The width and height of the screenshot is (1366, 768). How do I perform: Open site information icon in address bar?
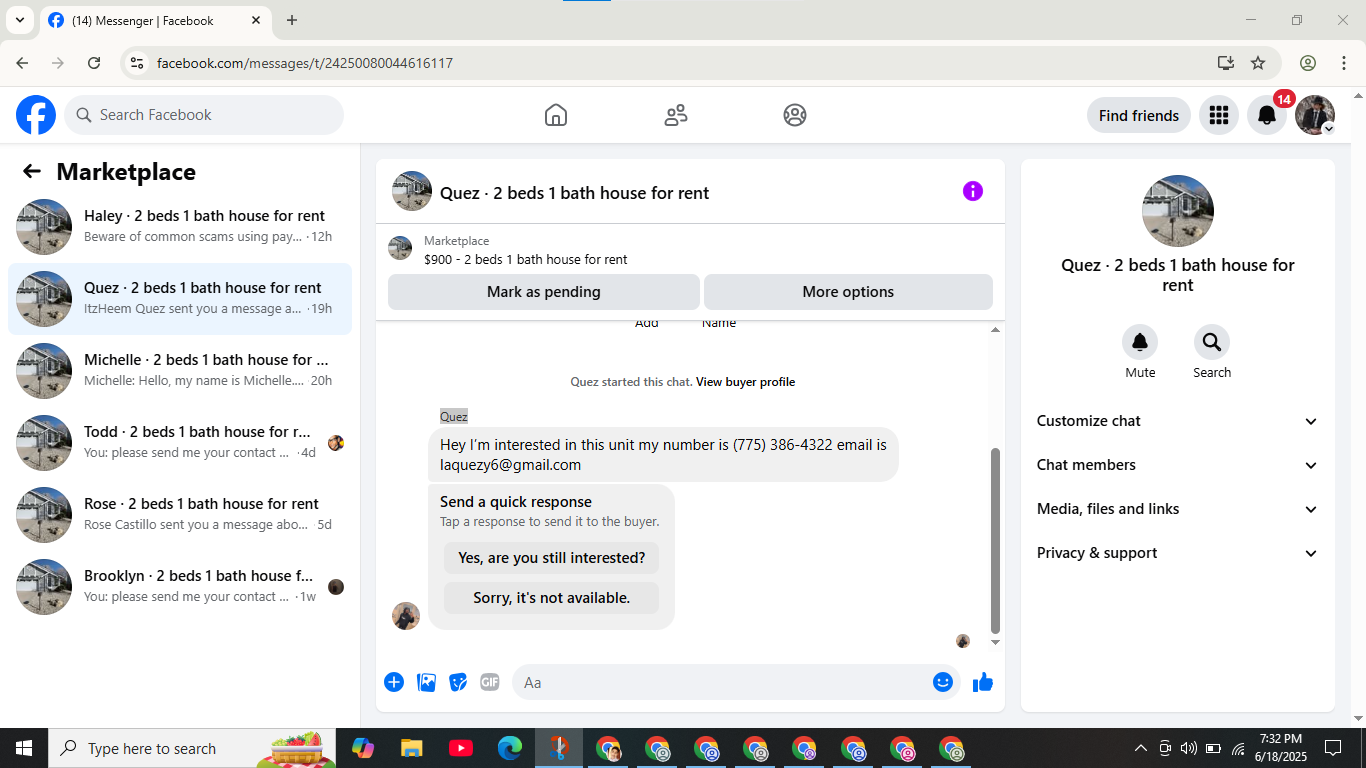point(138,63)
